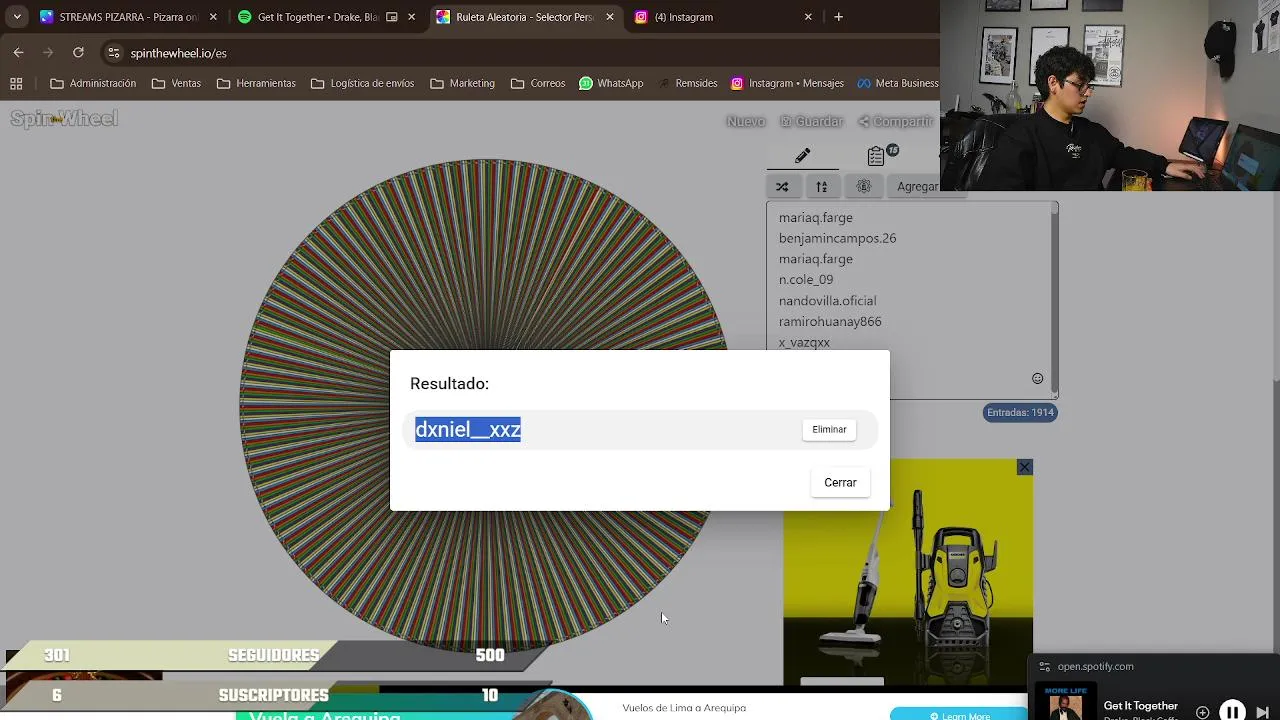Image resolution: width=1280 pixels, height=720 pixels.
Task: Sort the entries alphabetically
Action: [821, 186]
